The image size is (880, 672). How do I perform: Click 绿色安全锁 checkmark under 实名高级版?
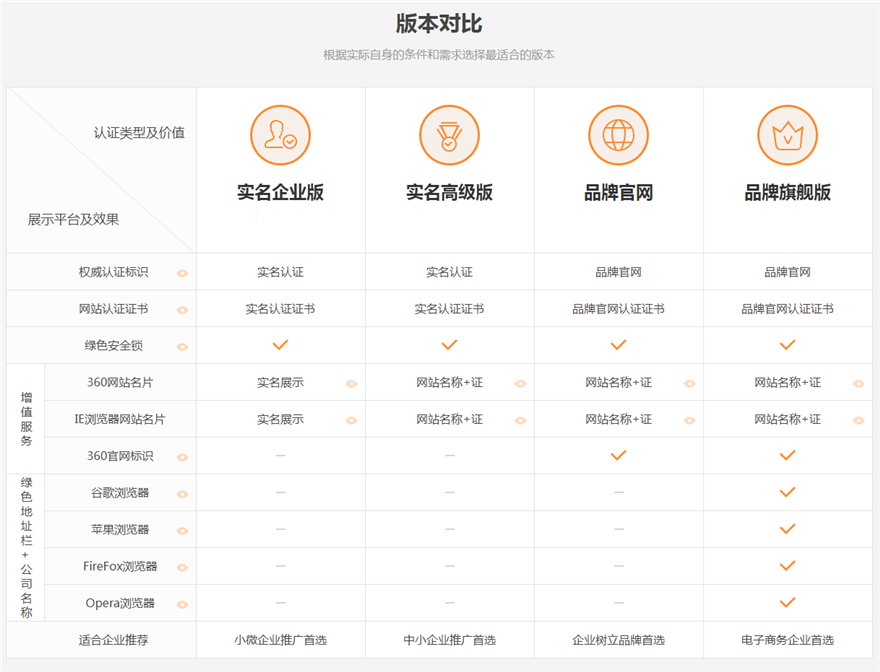click(x=450, y=345)
